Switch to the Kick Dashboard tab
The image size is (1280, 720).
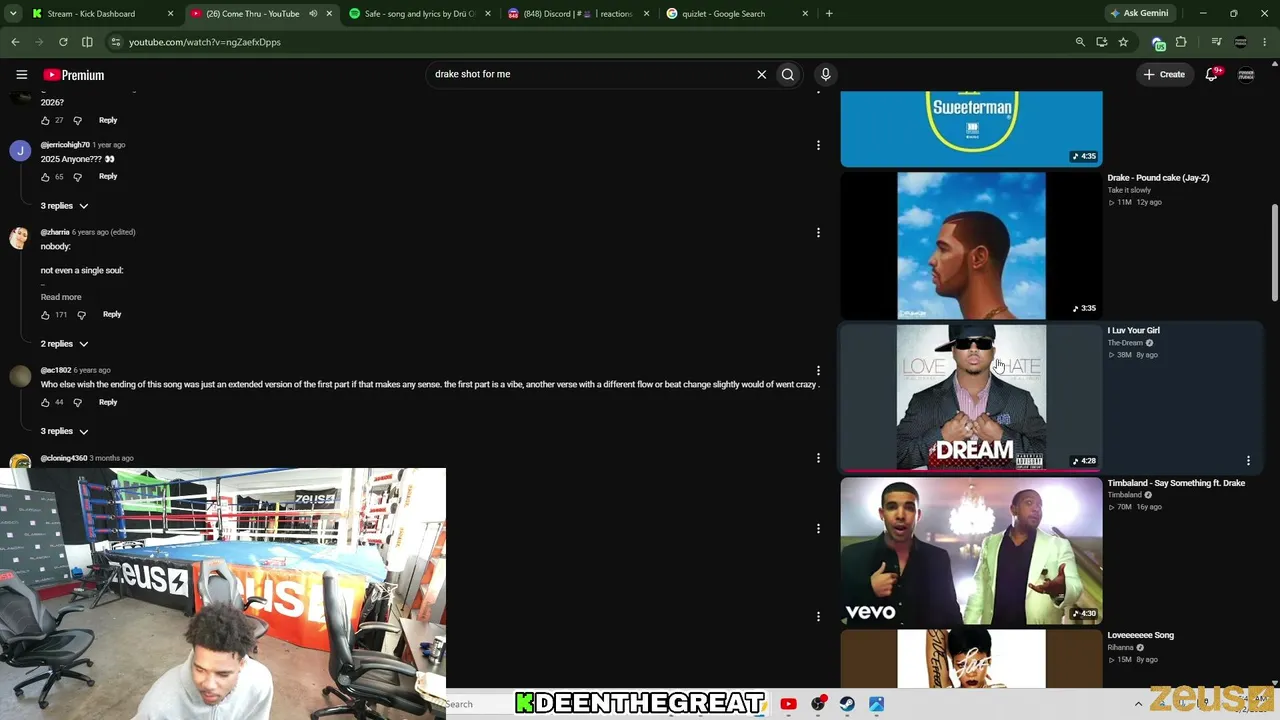[103, 14]
